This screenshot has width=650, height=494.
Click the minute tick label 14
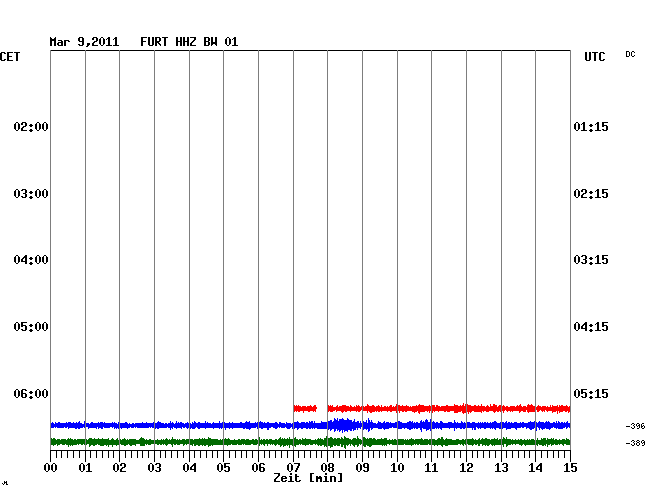click(535, 468)
